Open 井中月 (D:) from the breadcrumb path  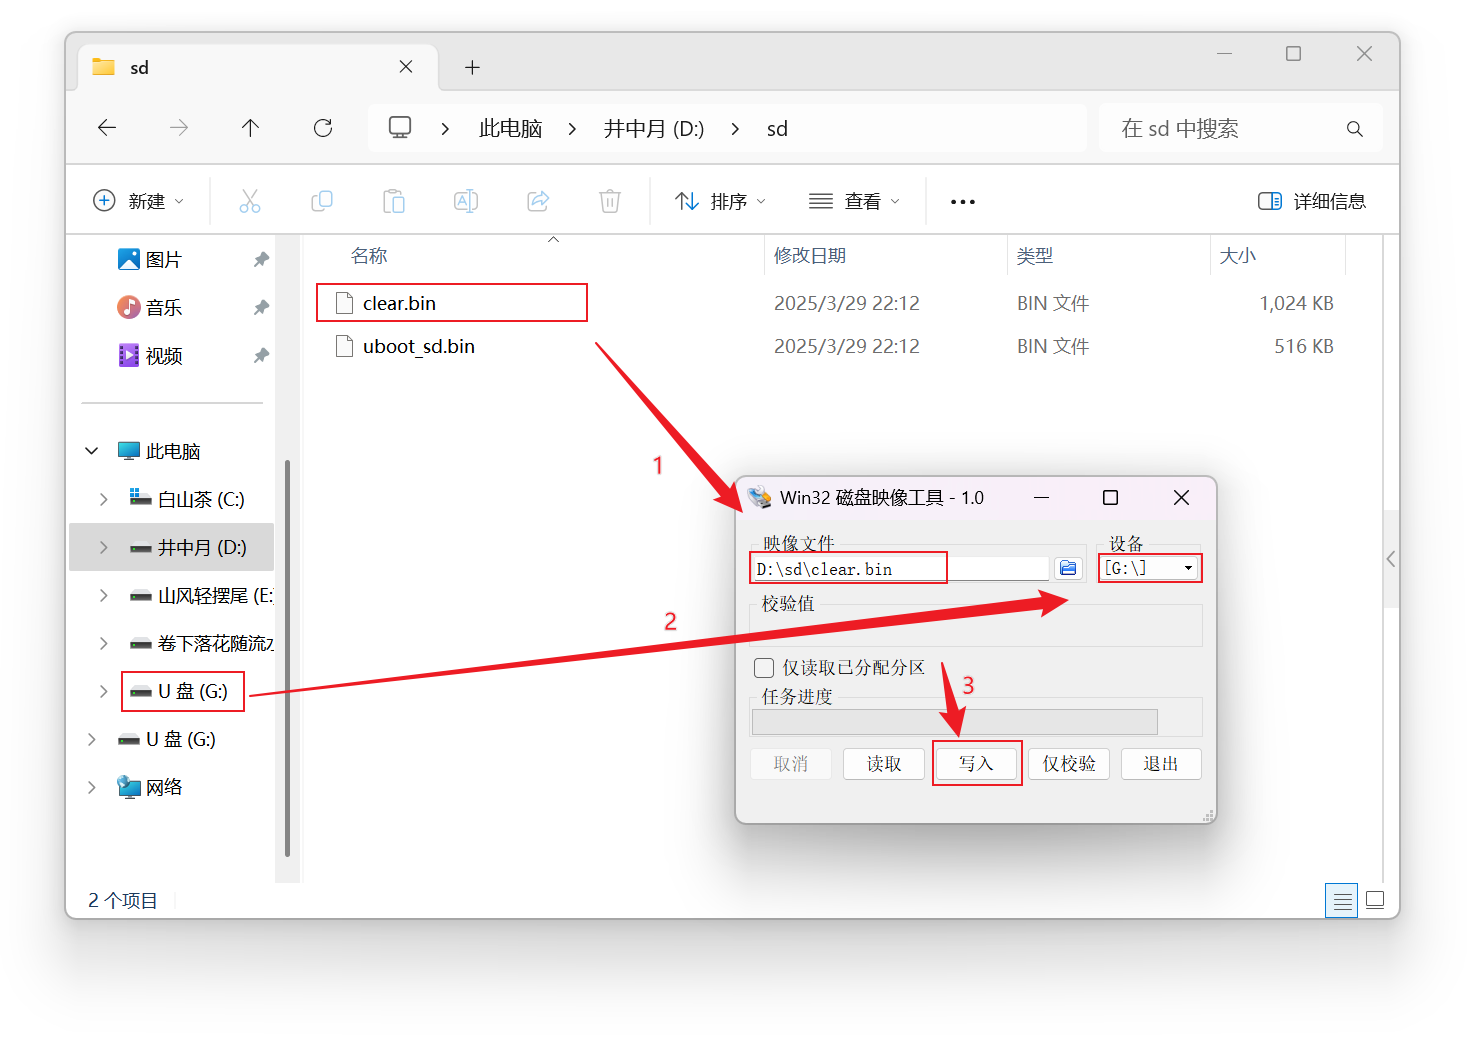[x=652, y=128]
